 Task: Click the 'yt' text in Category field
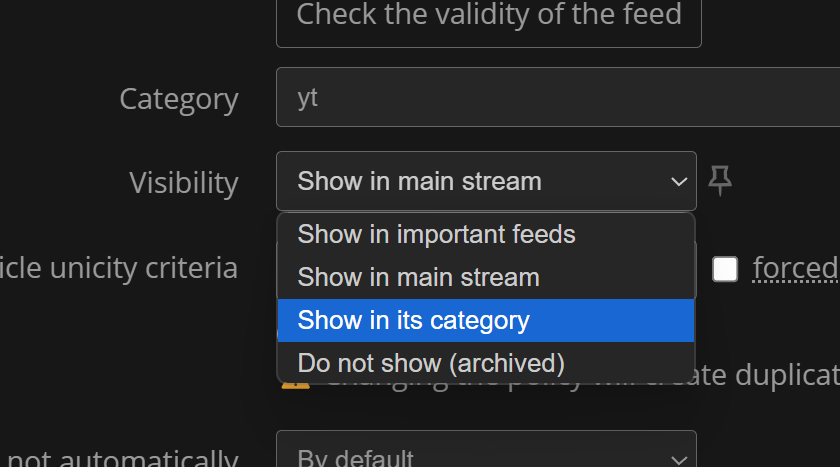pyautogui.click(x=308, y=98)
